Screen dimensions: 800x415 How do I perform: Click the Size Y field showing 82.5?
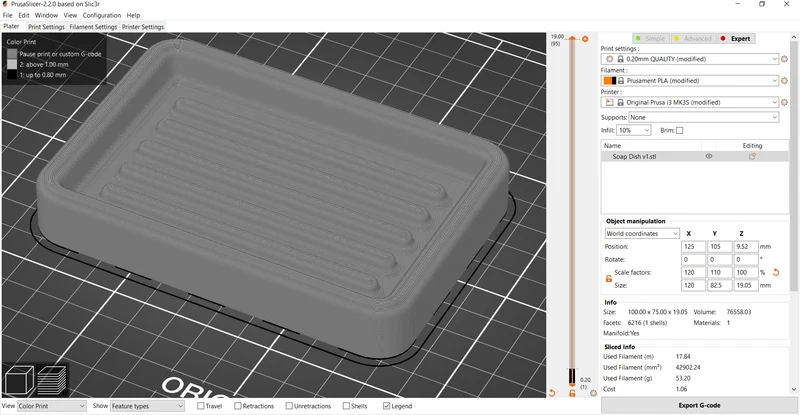[x=719, y=286]
